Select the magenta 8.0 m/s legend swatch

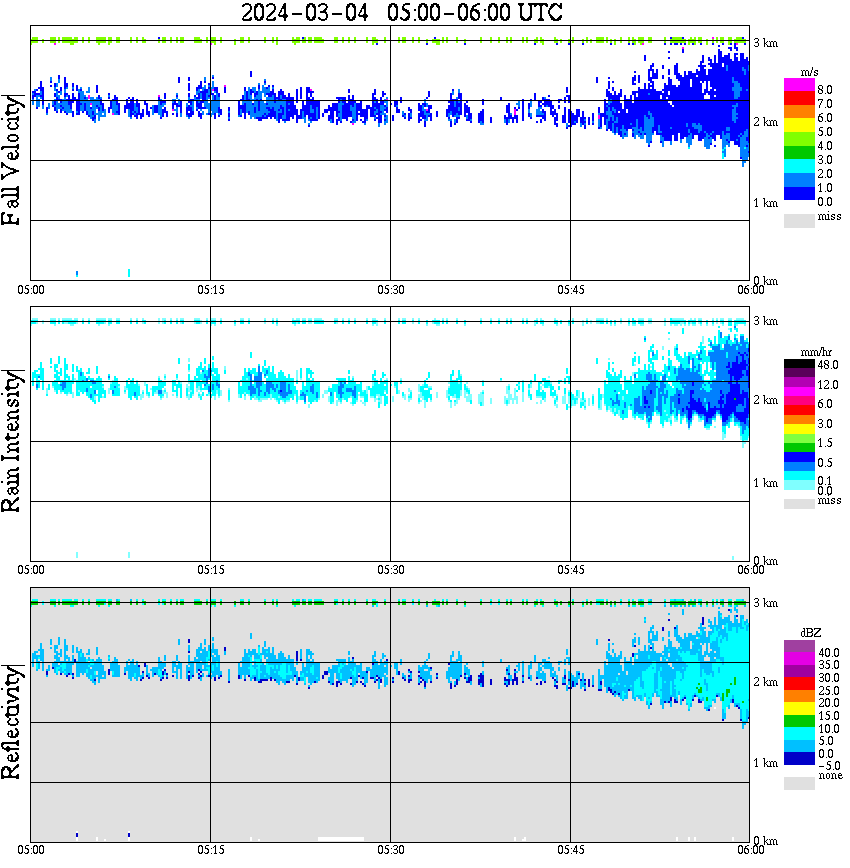(x=799, y=85)
